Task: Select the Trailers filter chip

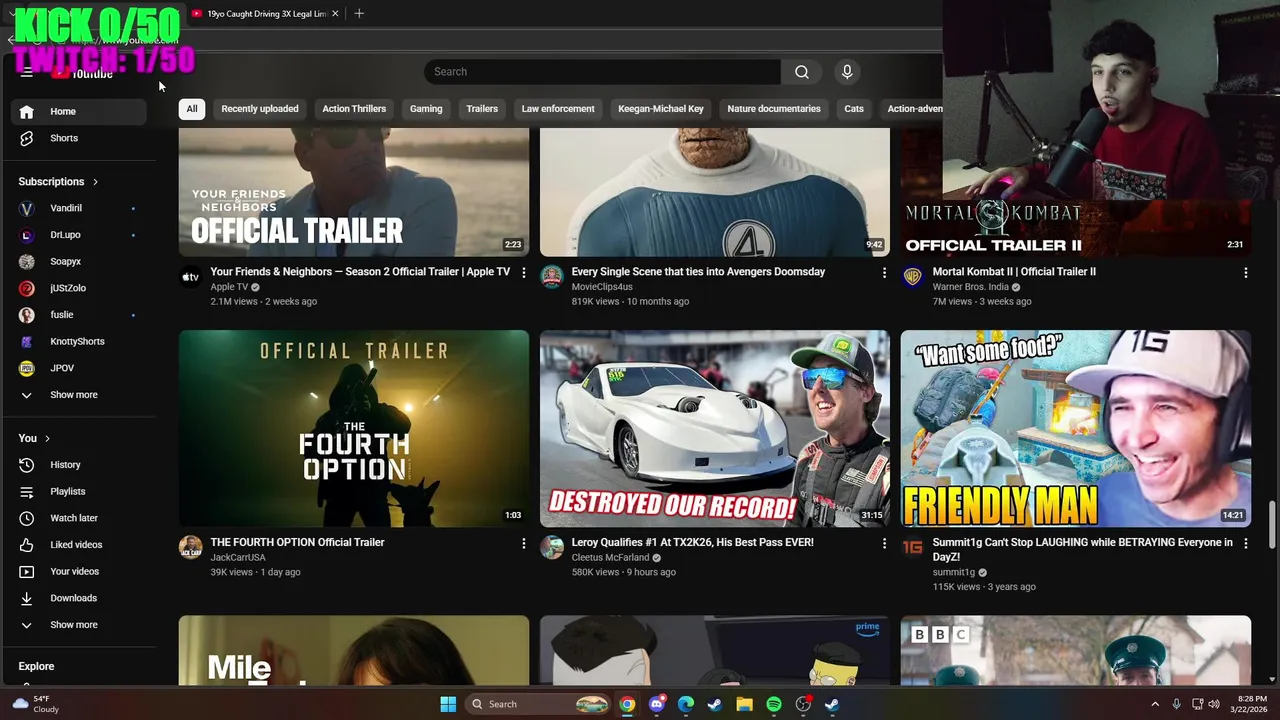Action: 482,109
